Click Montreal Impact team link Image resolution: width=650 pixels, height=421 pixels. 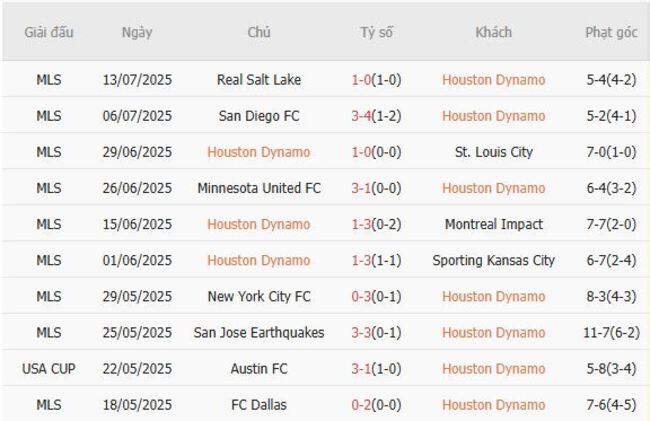(494, 224)
